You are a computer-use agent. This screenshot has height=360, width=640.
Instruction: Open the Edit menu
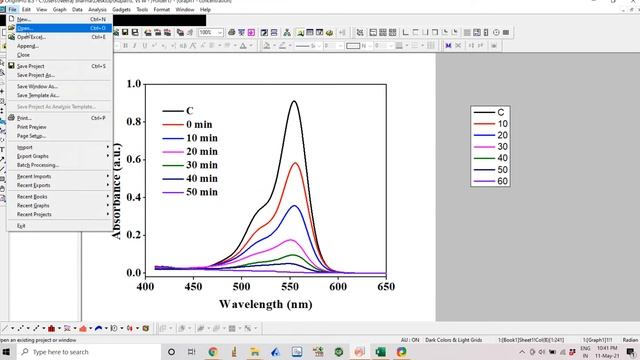click(x=26, y=9)
